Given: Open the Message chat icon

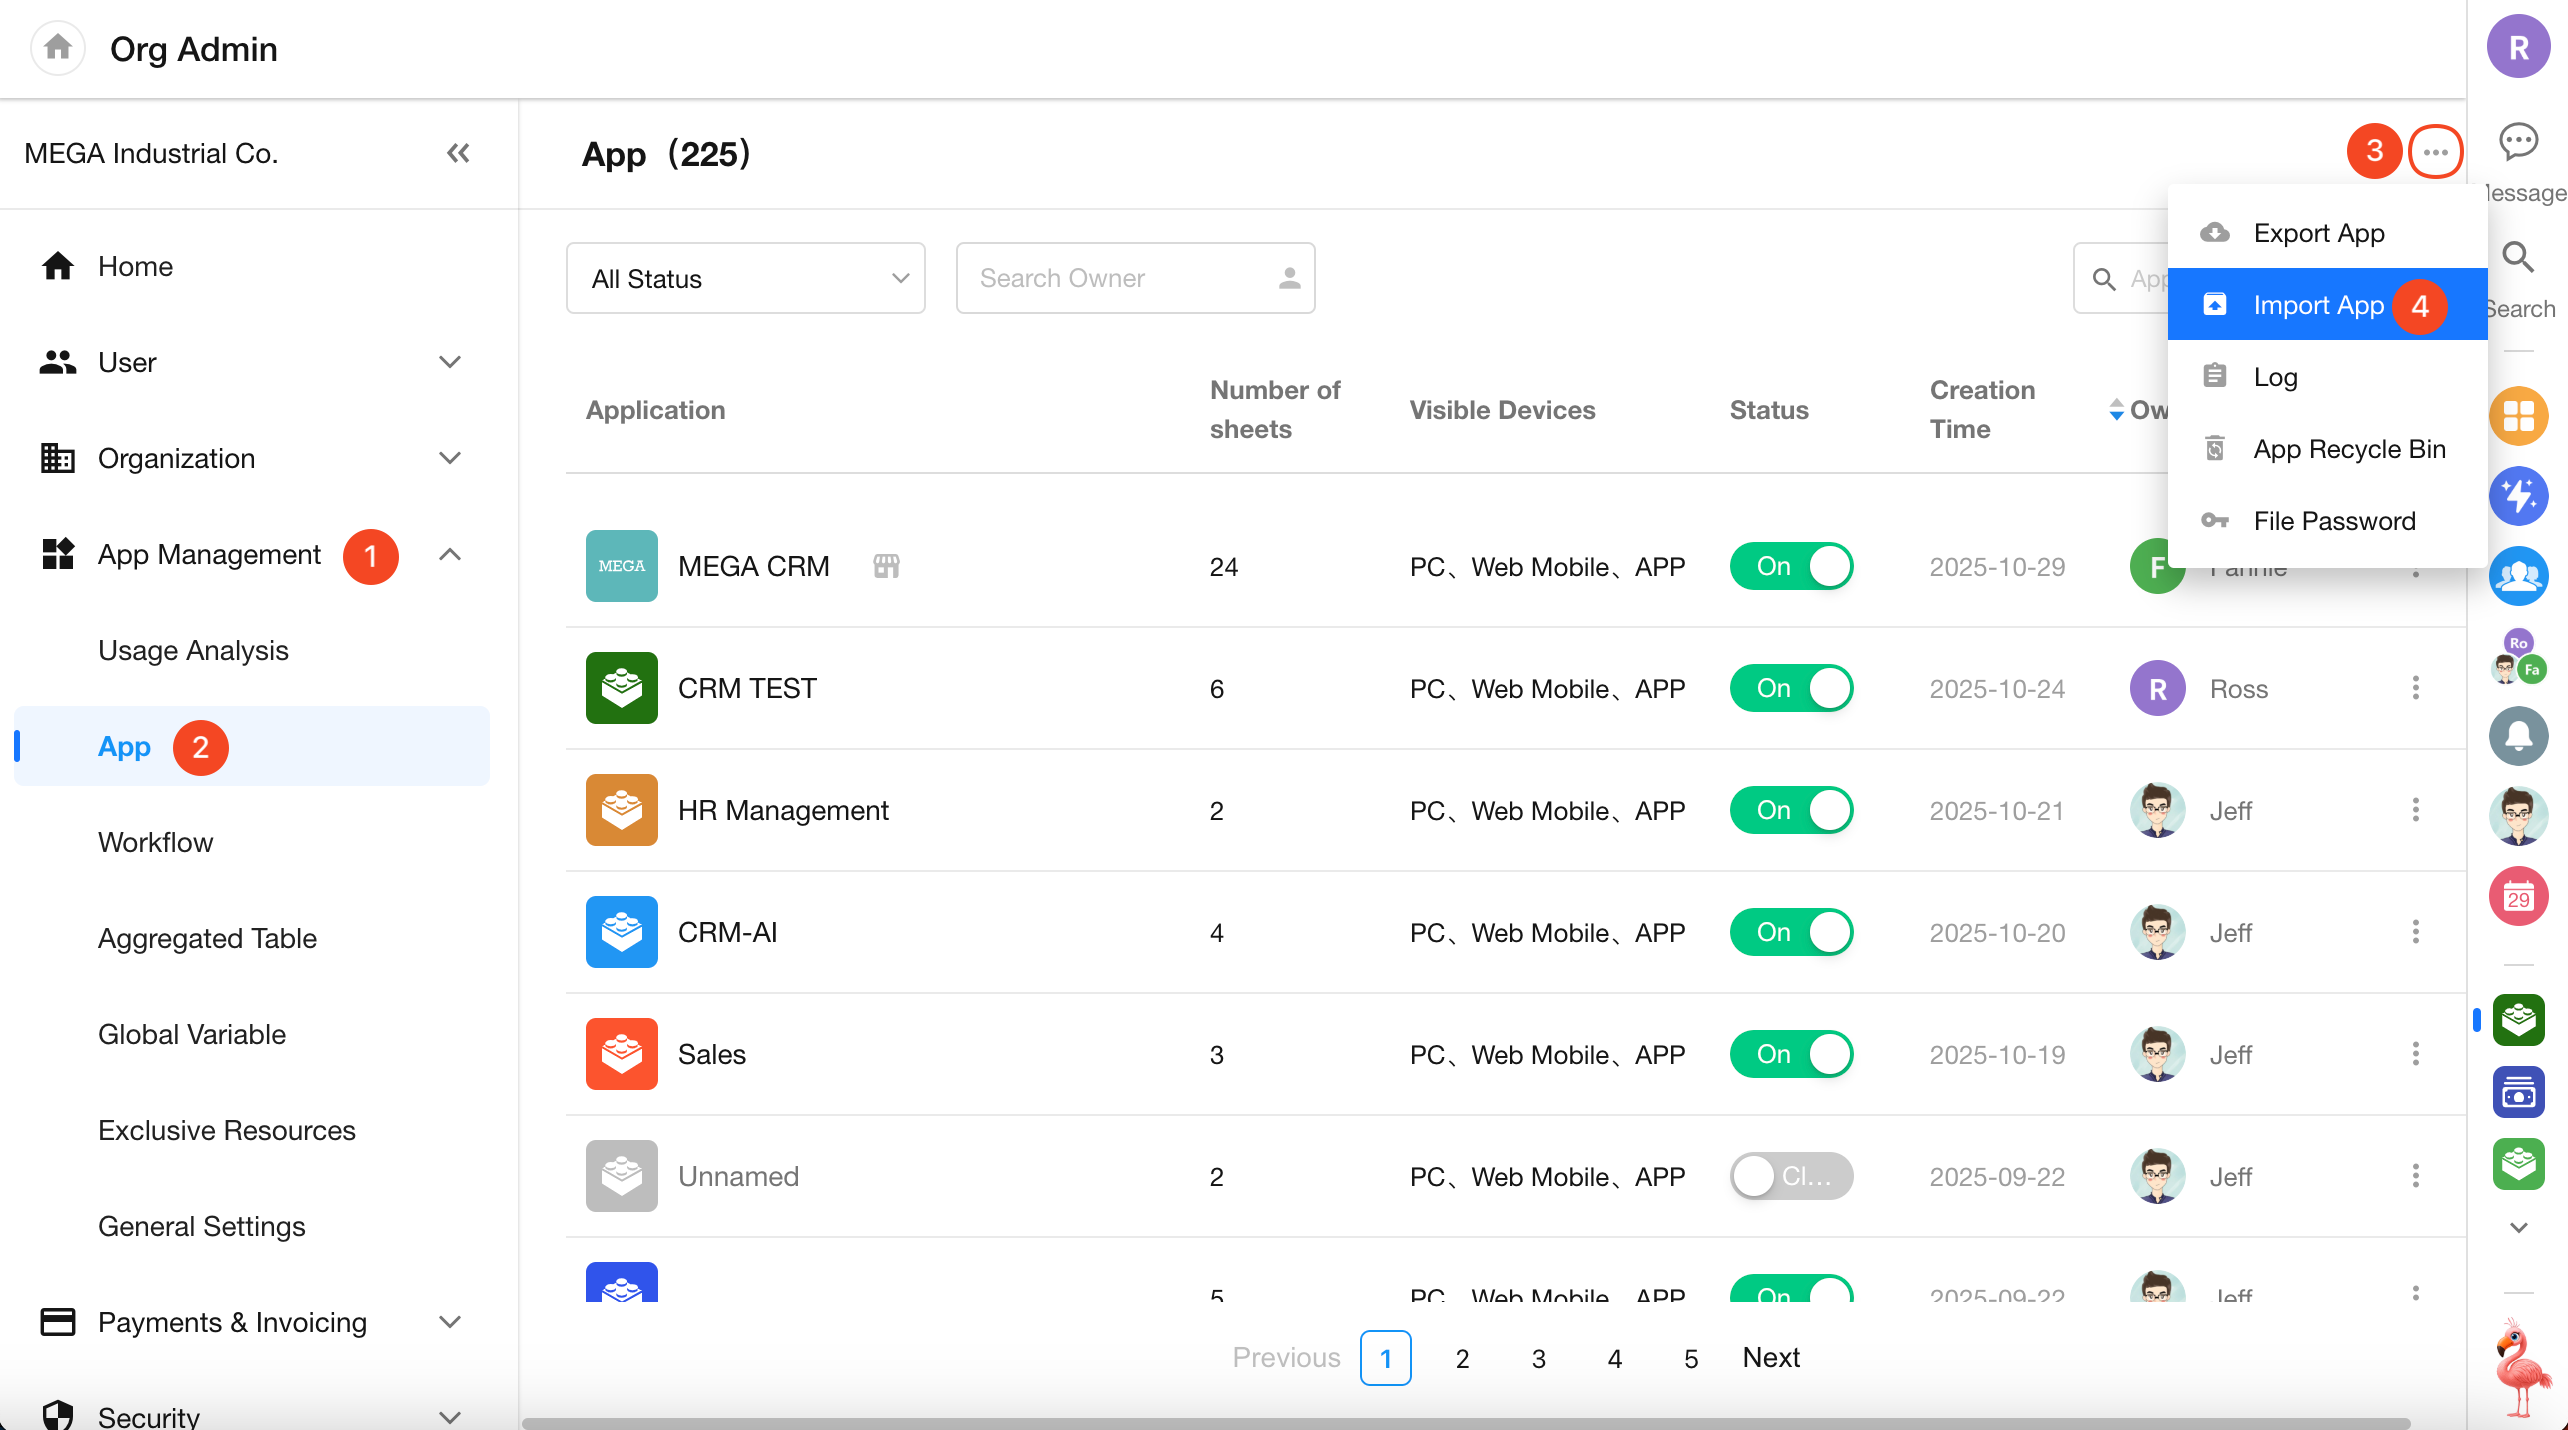Looking at the screenshot, I should point(2518,142).
